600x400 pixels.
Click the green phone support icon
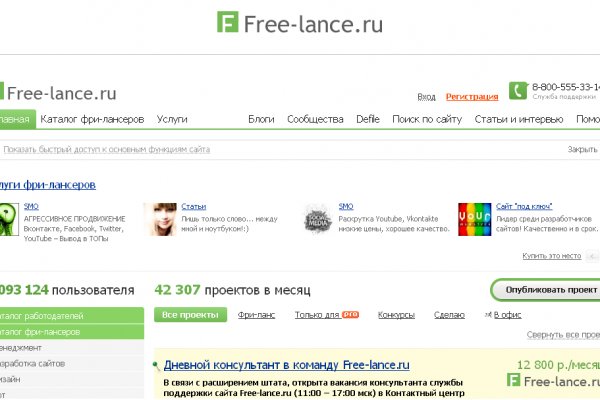click(x=517, y=90)
